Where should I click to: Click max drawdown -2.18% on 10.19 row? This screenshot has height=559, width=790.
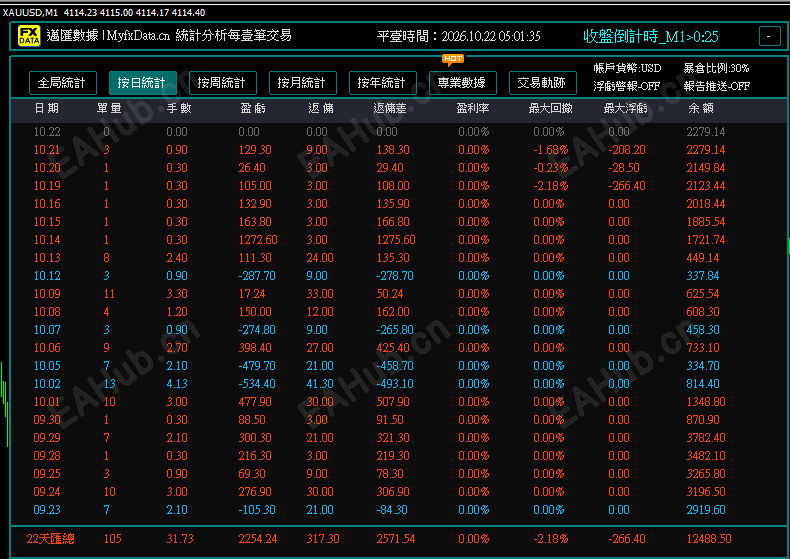(x=551, y=186)
